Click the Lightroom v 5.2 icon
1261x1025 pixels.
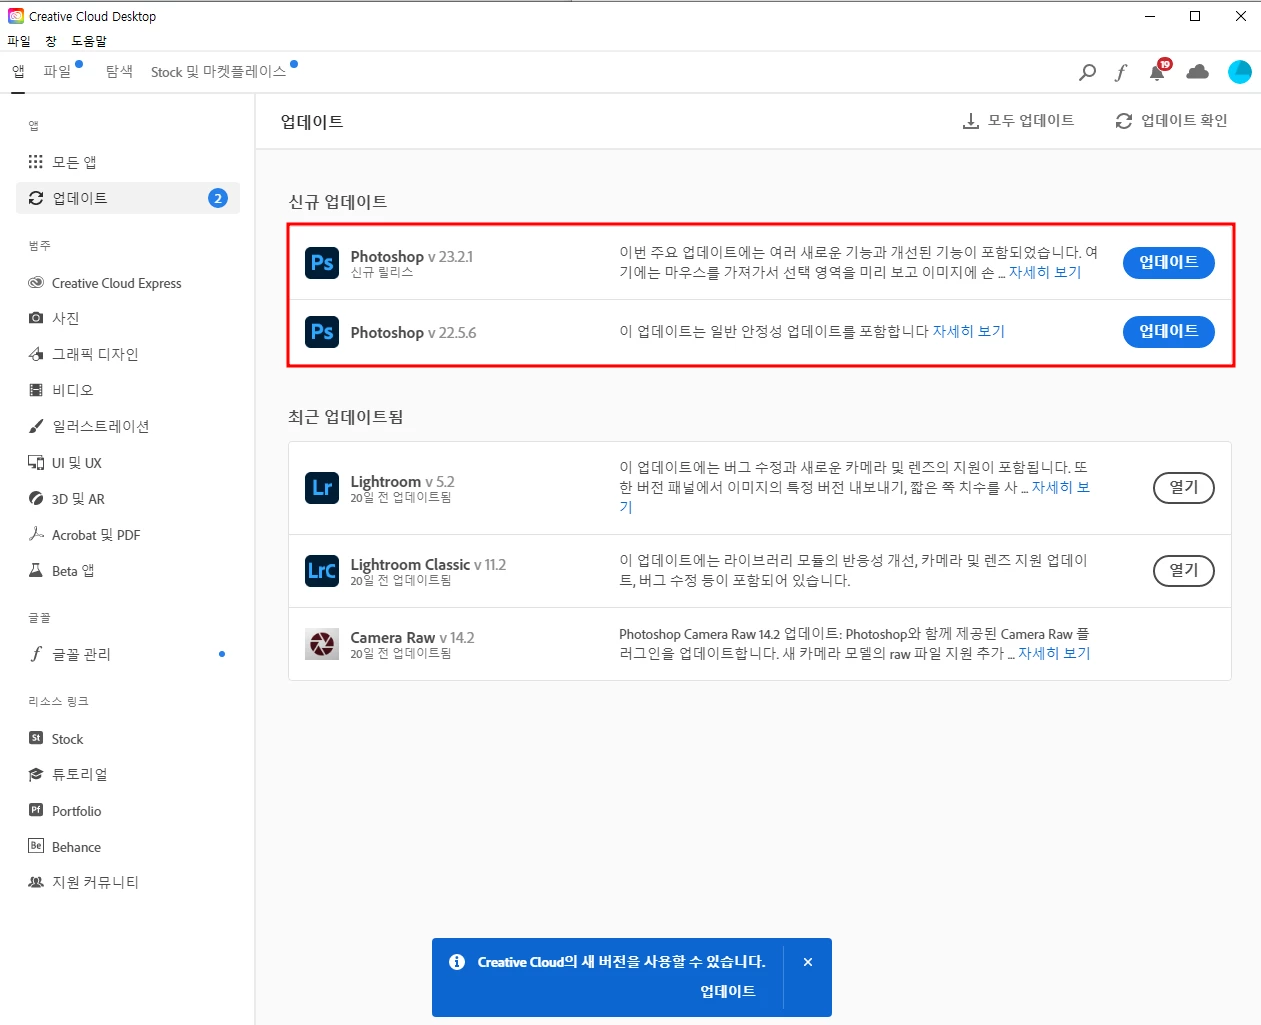(x=322, y=487)
